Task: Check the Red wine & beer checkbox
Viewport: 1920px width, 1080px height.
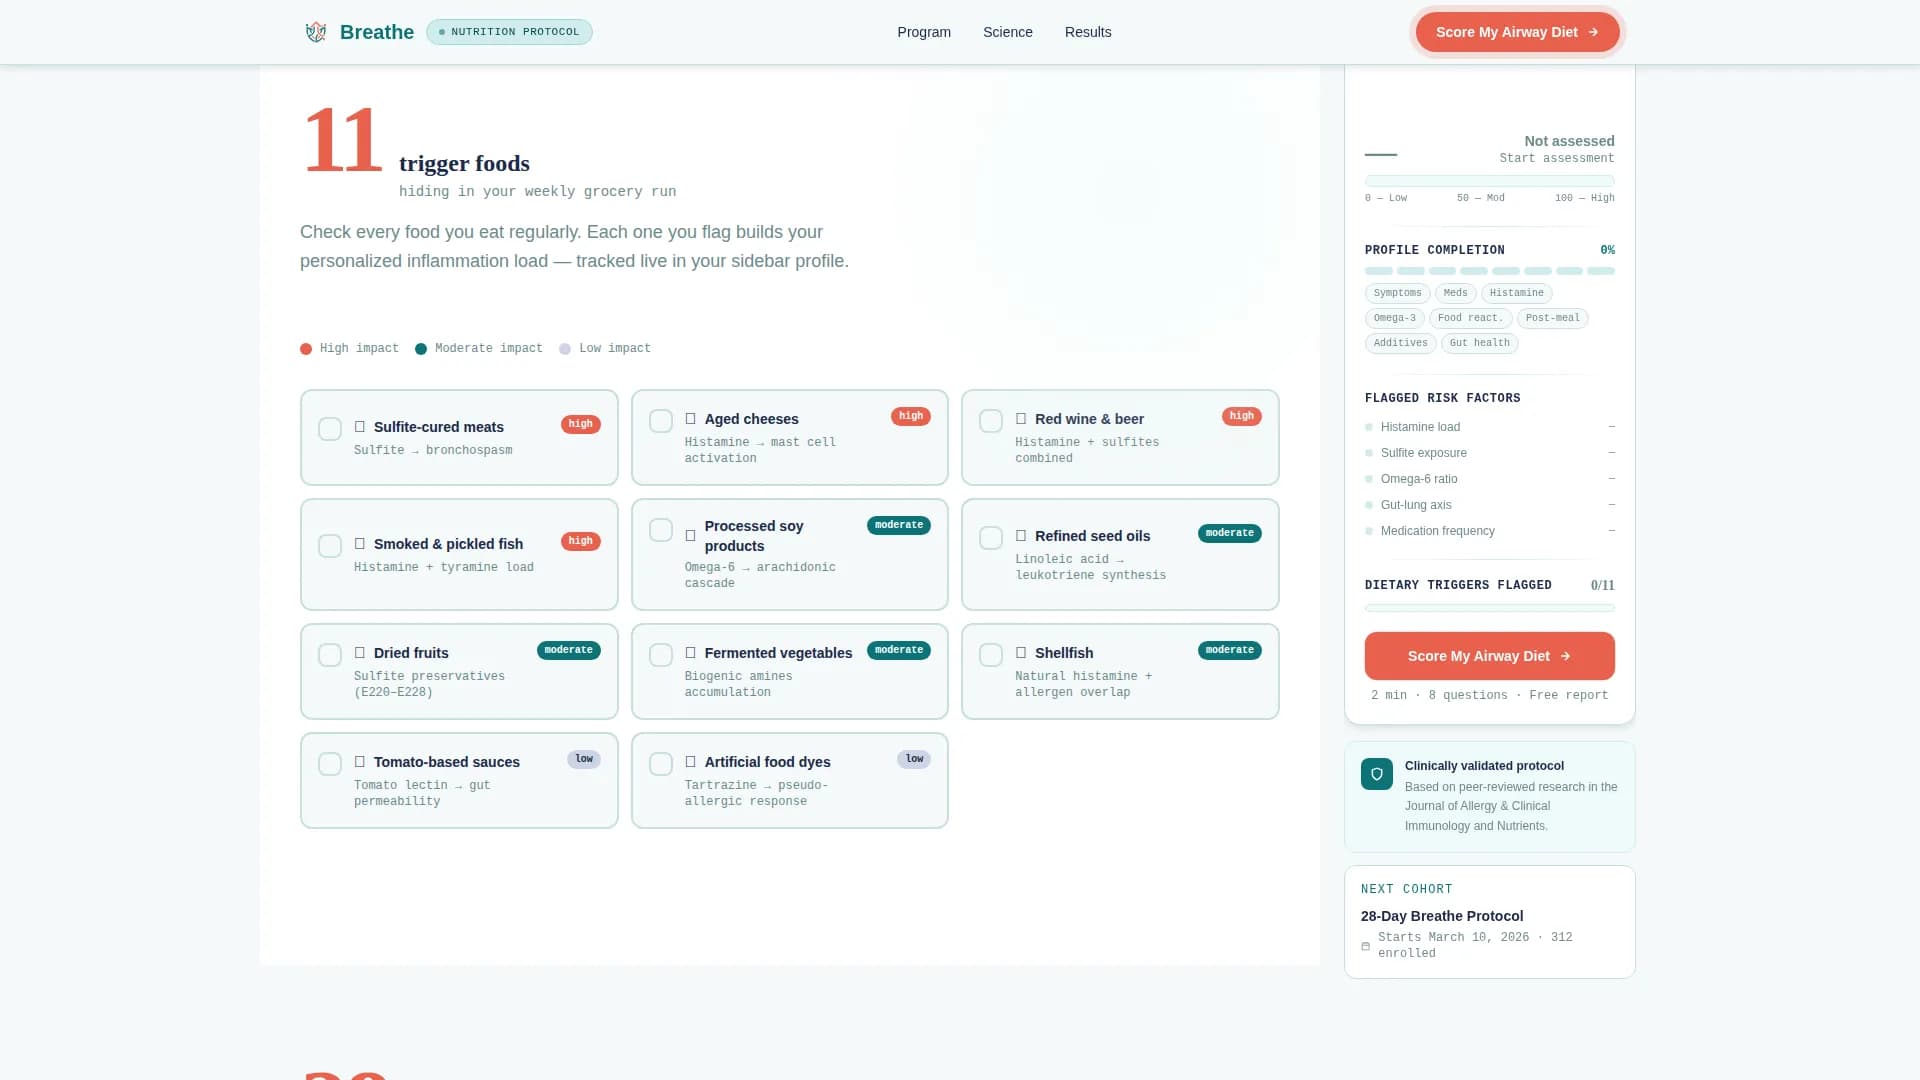Action: (x=991, y=421)
